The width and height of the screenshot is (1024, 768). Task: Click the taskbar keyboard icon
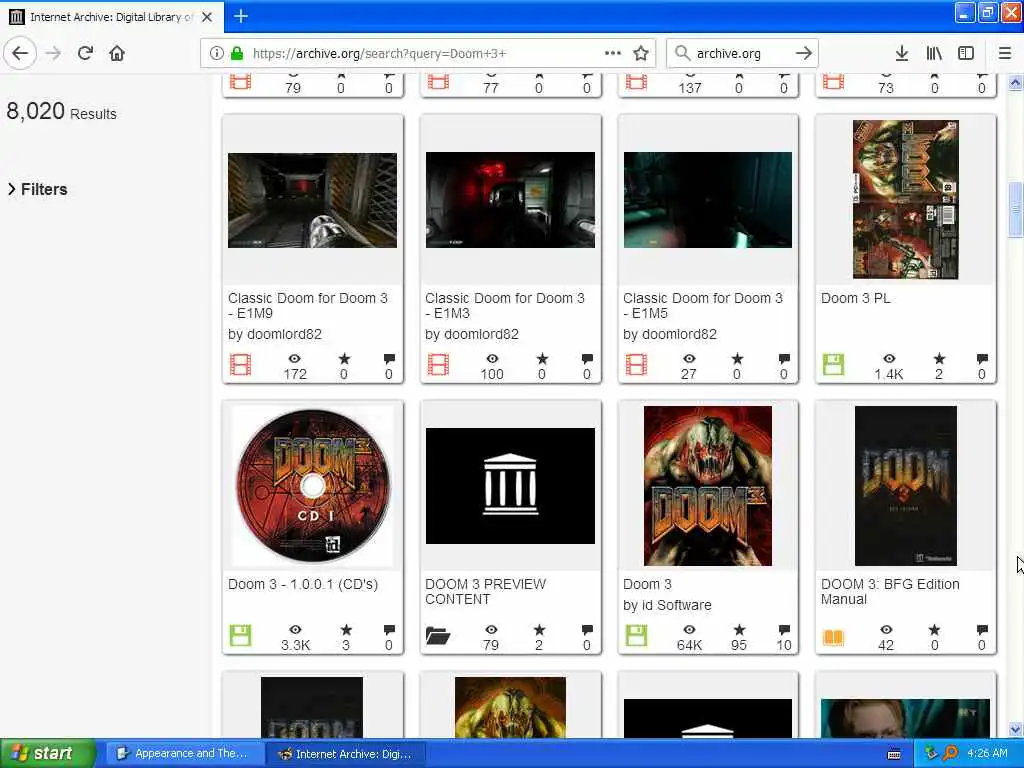tap(894, 754)
